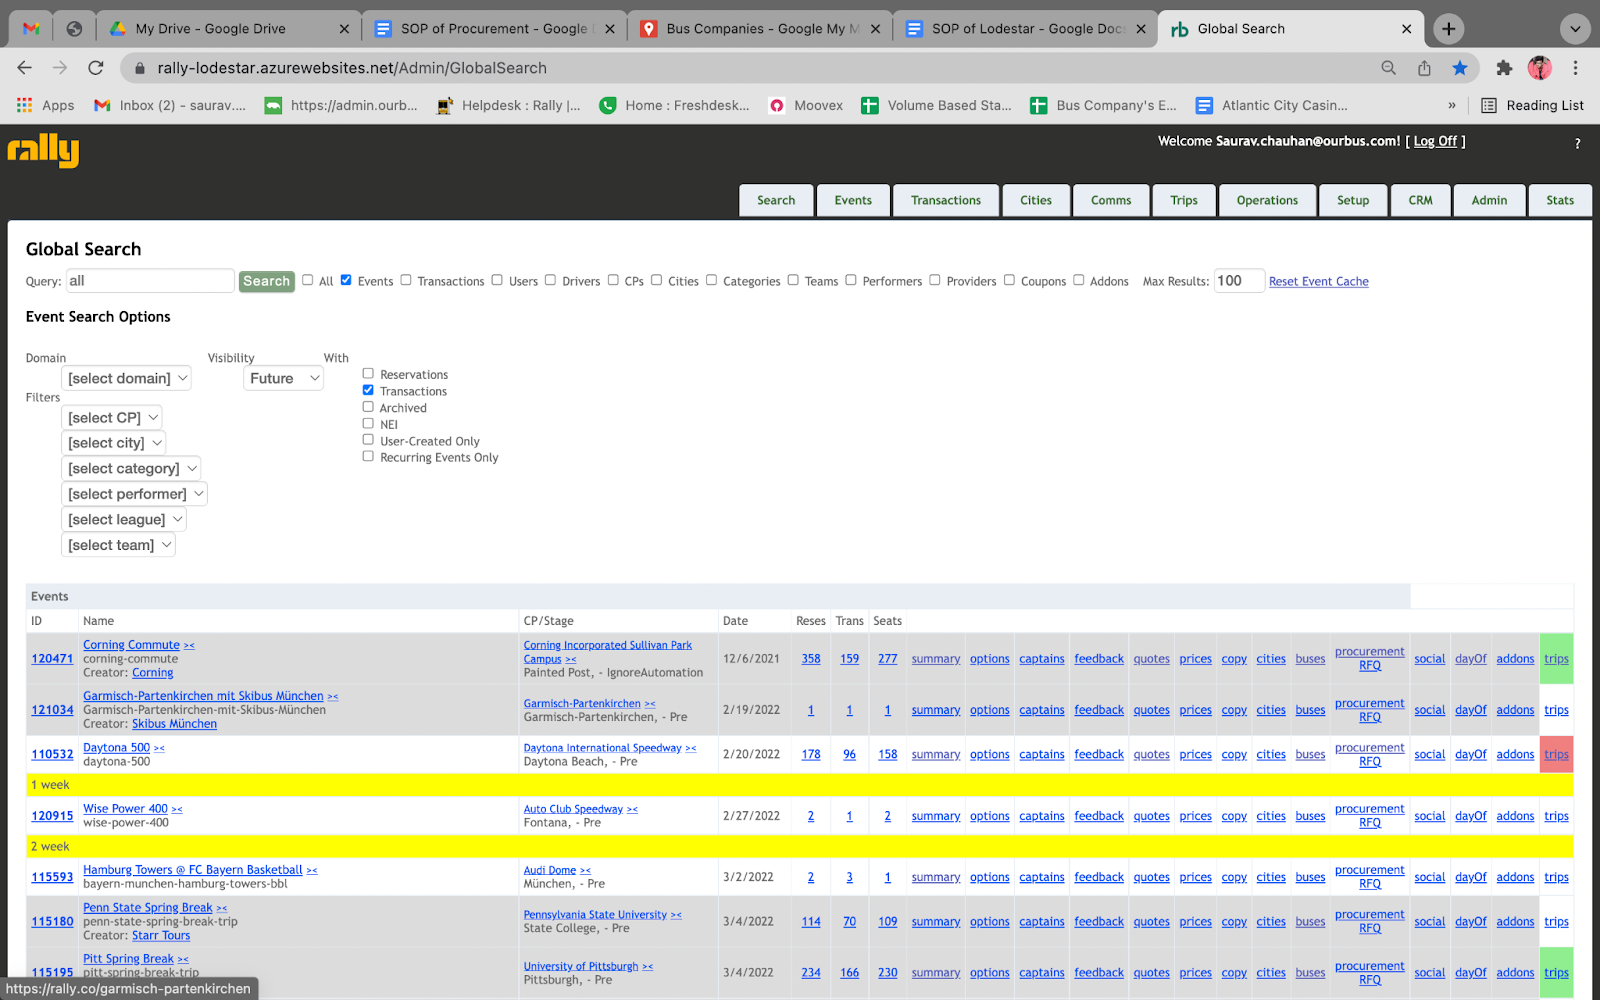The width and height of the screenshot is (1600, 1000).
Task: Click the browser address bar URL
Action: click(x=352, y=68)
